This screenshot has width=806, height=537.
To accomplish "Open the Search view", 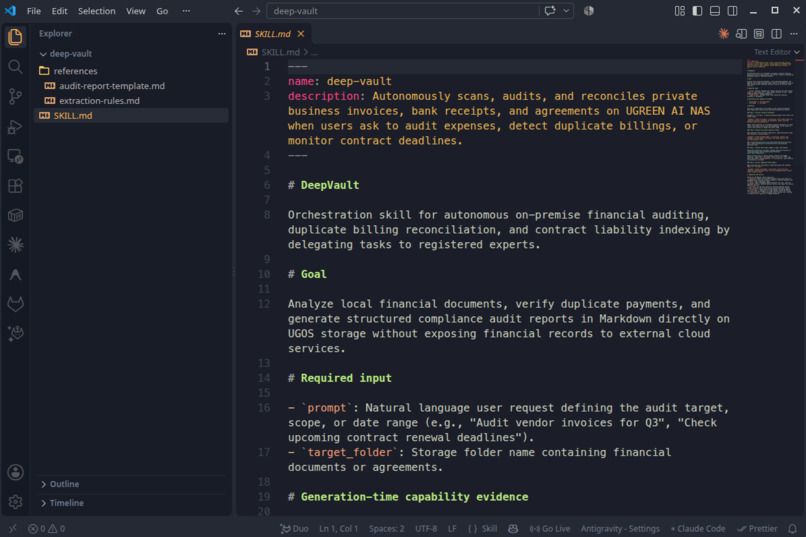I will point(15,67).
